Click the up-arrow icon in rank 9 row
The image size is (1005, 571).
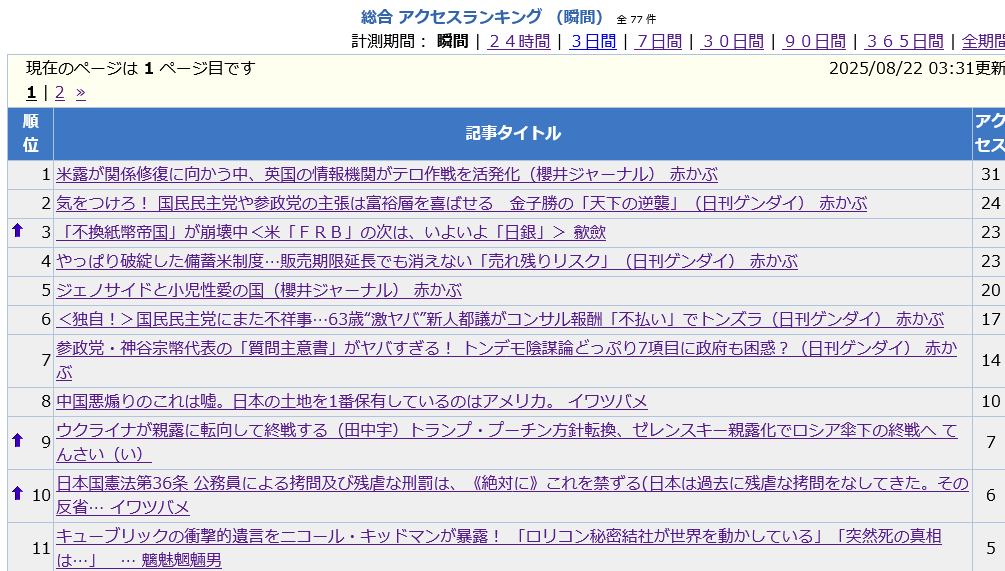(x=17, y=440)
